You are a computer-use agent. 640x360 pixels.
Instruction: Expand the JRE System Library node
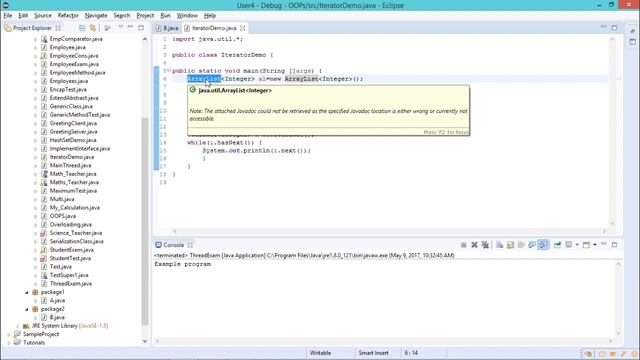pyautogui.click(x=18, y=326)
